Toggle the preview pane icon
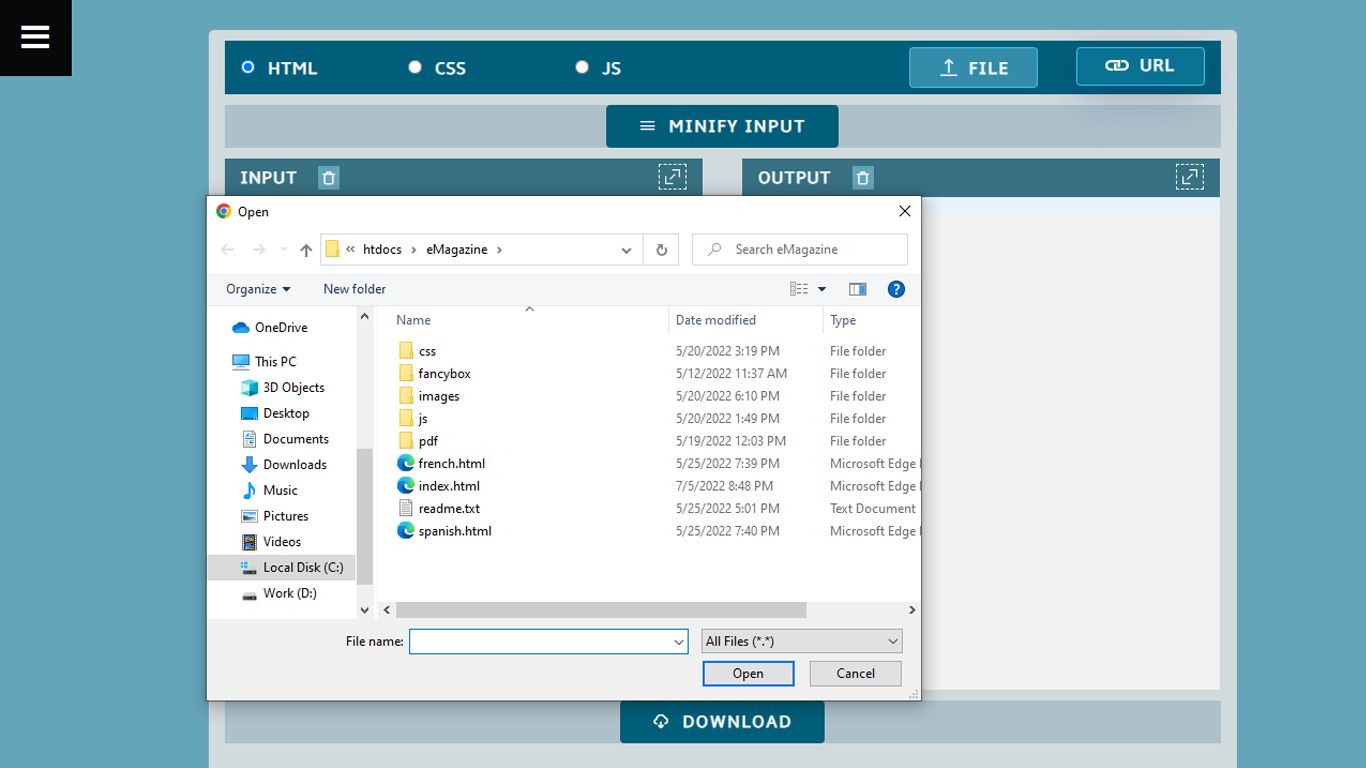Screen dimensions: 1366x768 (x=857, y=289)
